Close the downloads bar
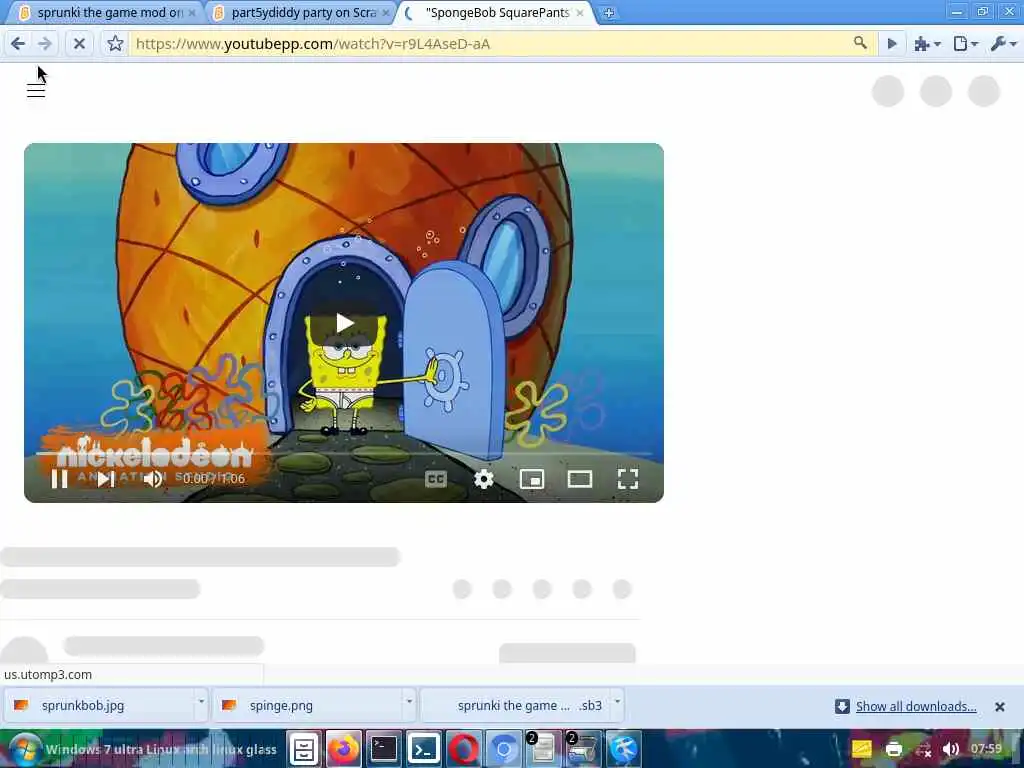 [x=999, y=707]
